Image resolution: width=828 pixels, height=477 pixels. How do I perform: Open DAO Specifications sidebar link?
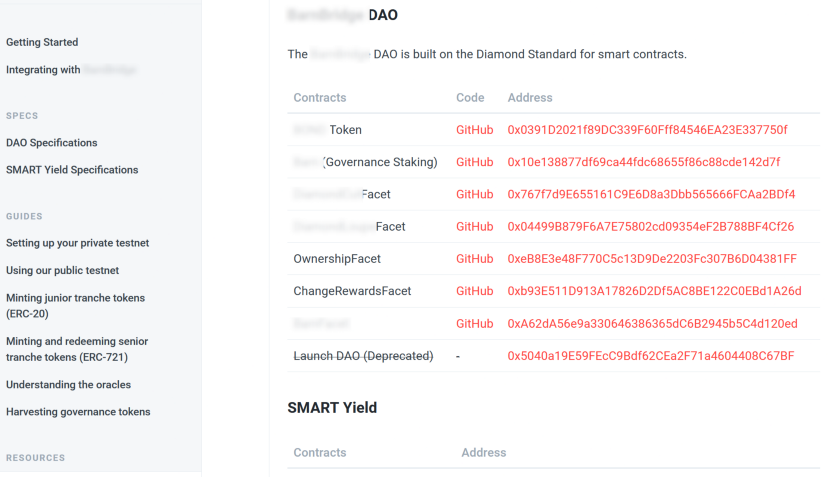(x=52, y=143)
